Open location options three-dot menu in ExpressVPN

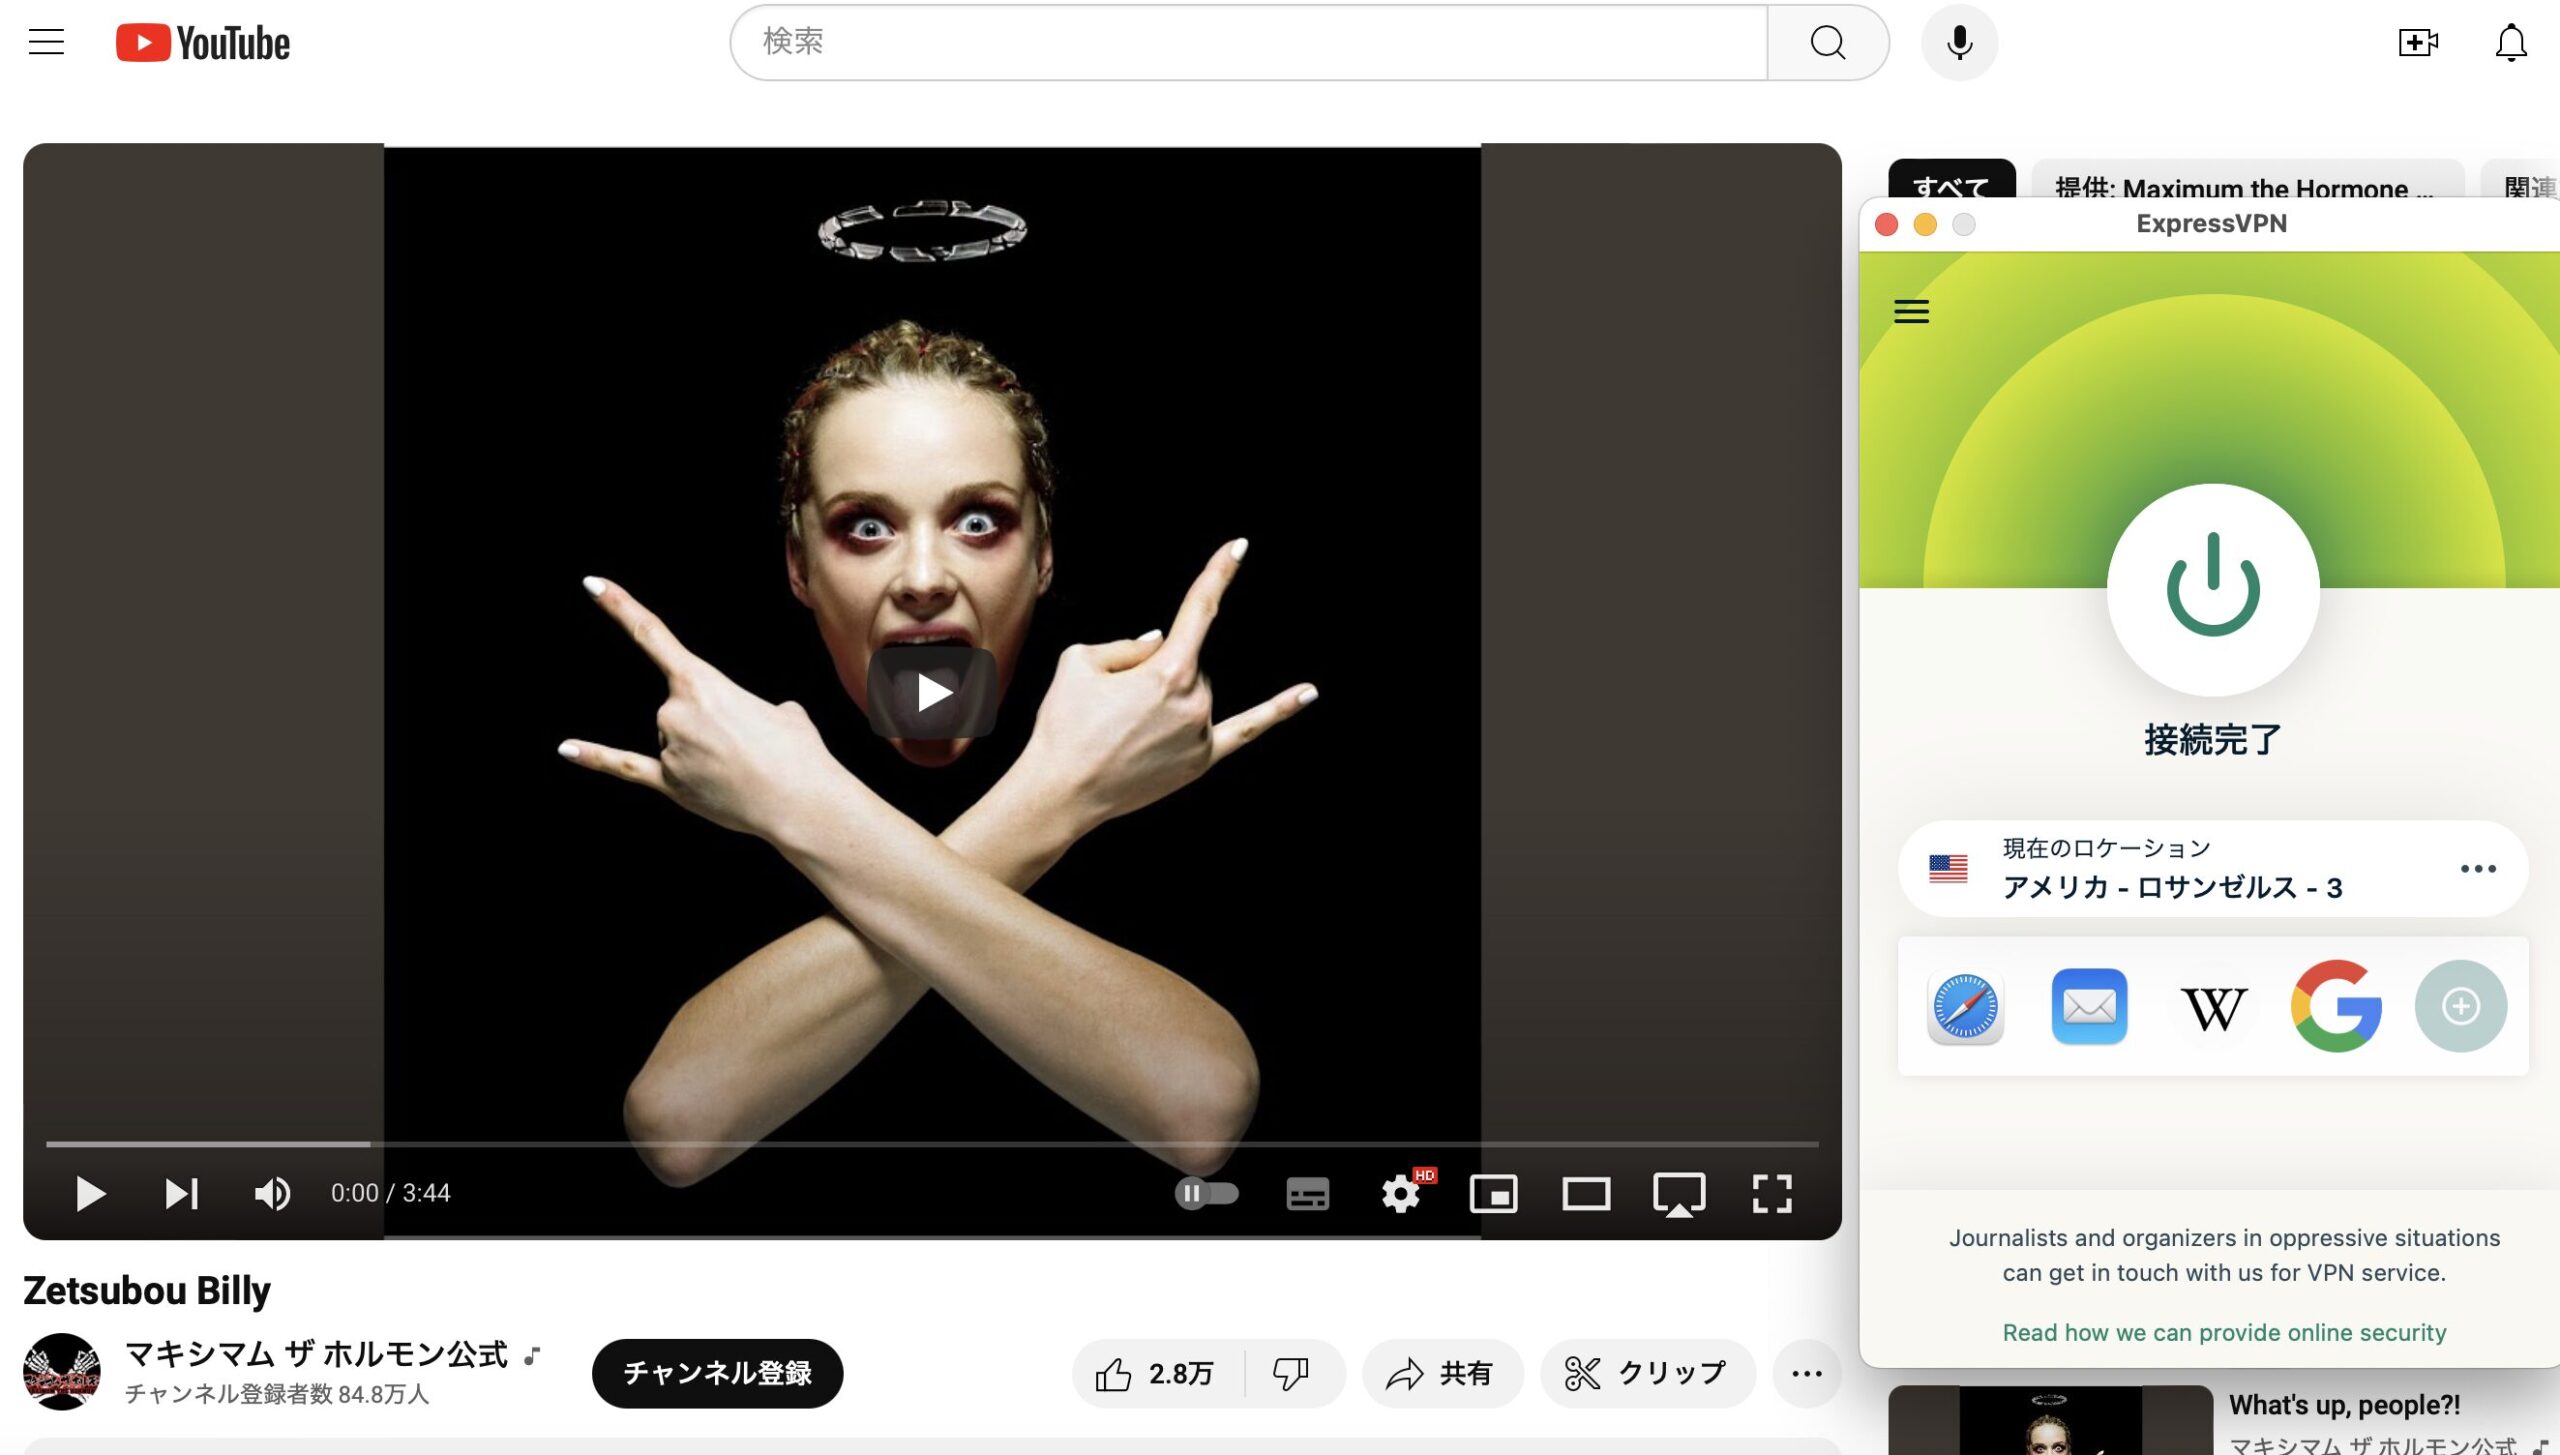[x=2478, y=868]
